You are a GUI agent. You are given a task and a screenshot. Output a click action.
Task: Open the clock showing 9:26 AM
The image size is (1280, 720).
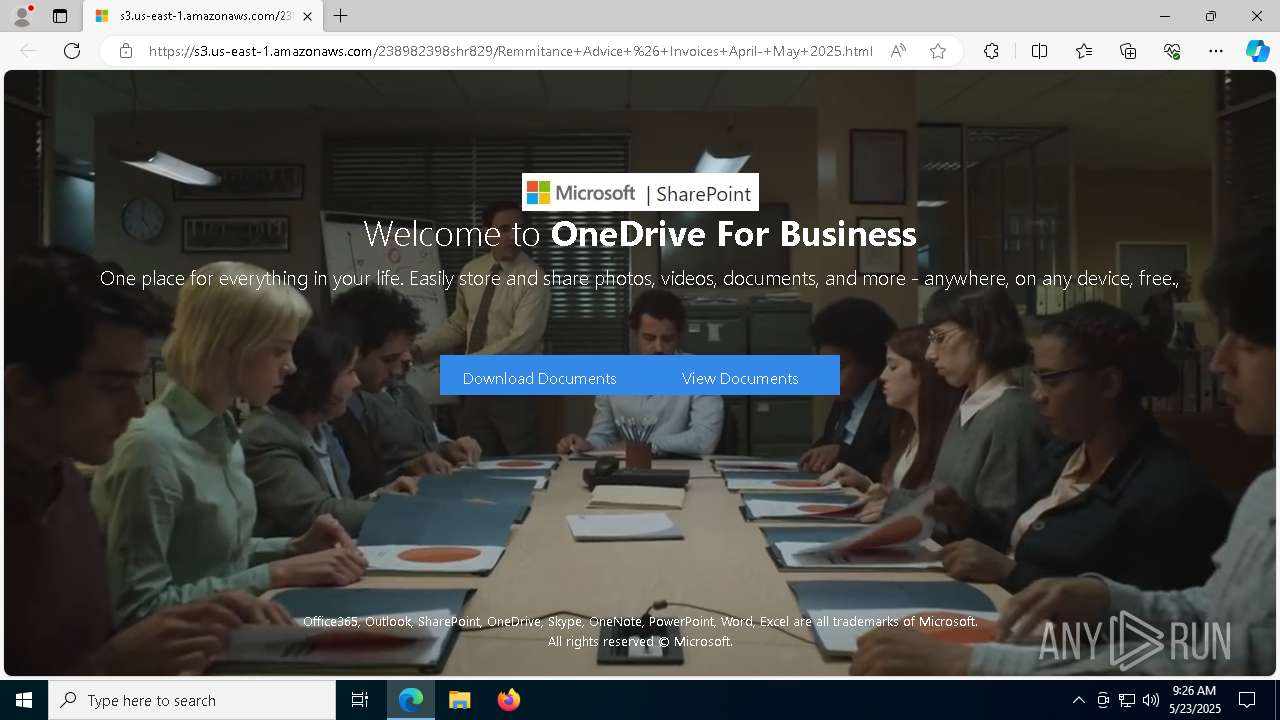[x=1194, y=700]
